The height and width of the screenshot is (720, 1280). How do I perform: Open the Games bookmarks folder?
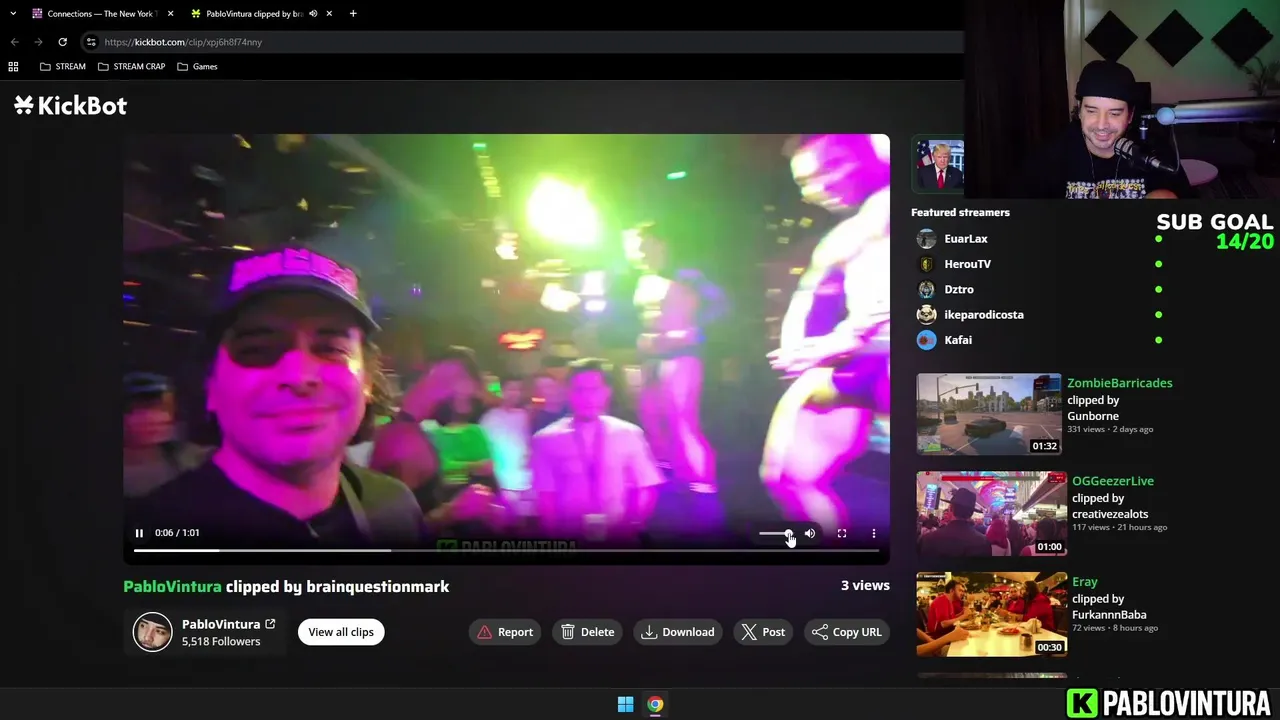tap(197, 66)
